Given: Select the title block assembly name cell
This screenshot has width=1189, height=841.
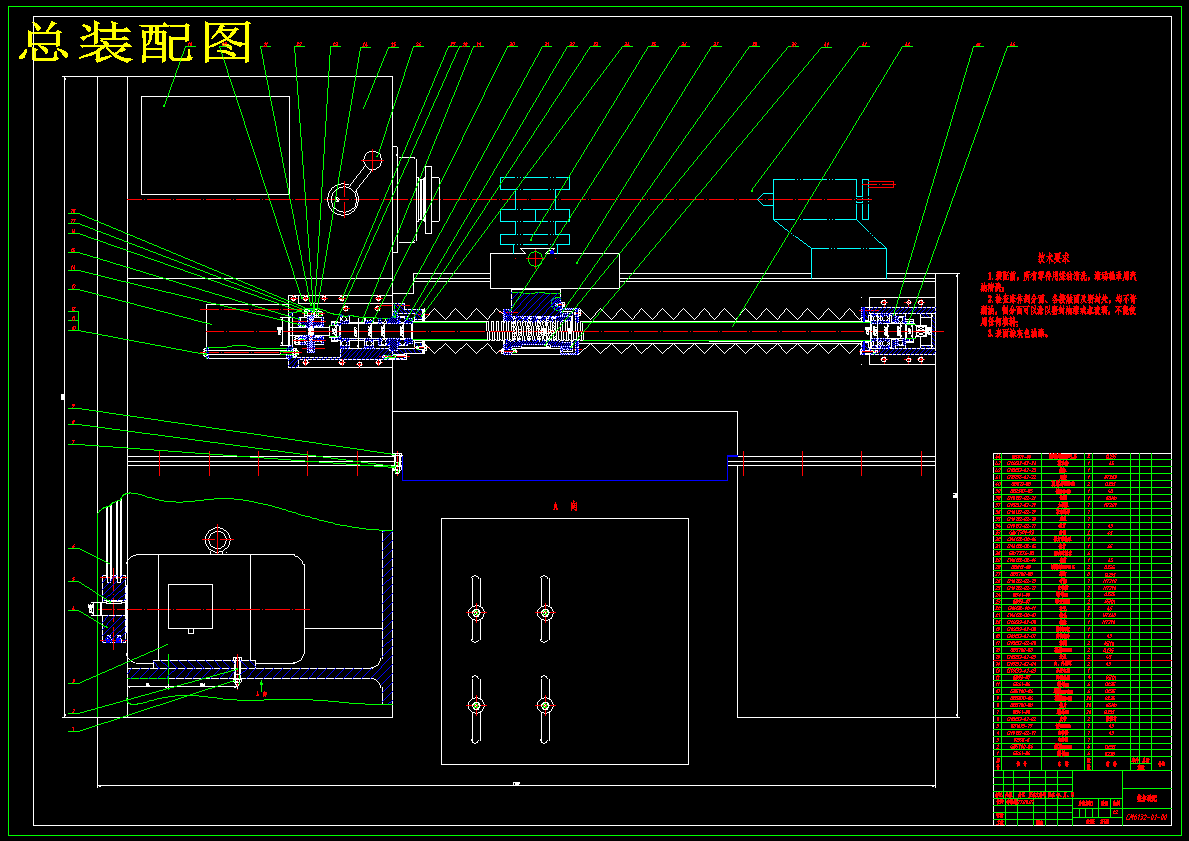Looking at the screenshot, I should coord(1146,799).
